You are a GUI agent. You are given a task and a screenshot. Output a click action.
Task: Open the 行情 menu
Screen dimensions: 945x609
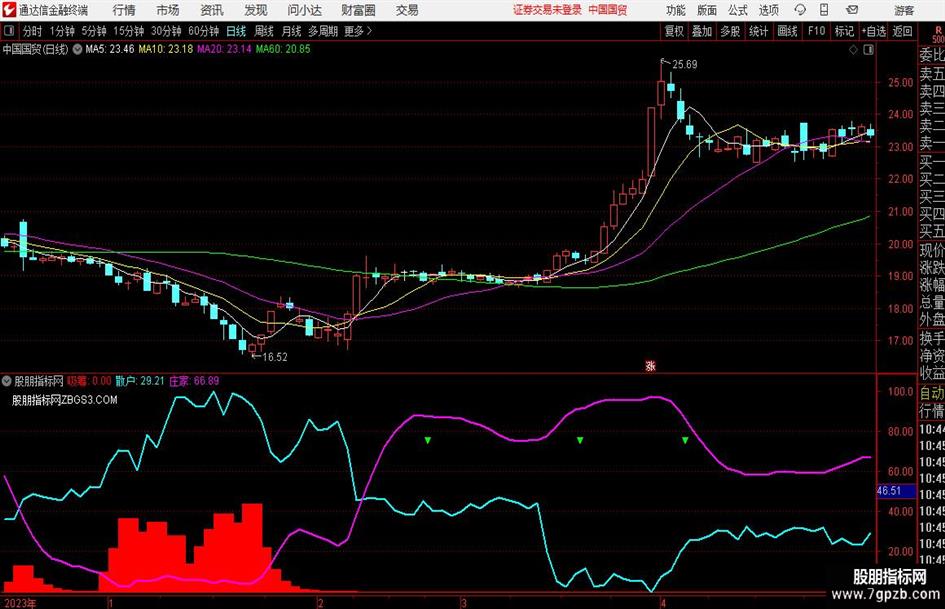(x=124, y=10)
